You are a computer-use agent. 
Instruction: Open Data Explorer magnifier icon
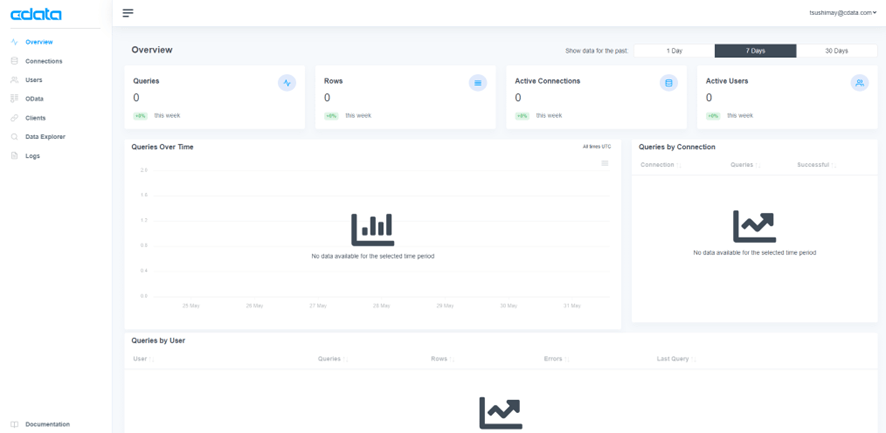tap(14, 137)
